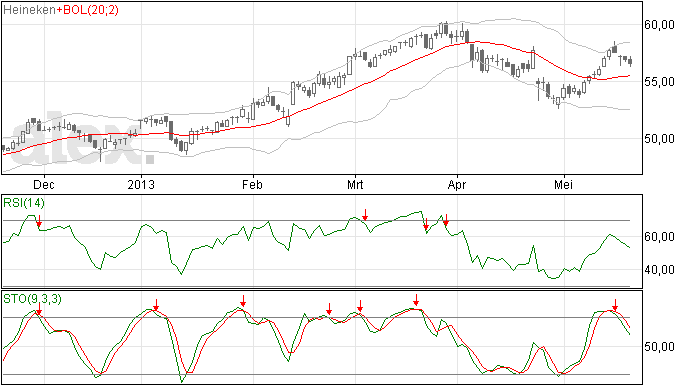Click the Feb date axis label
Image resolution: width=690 pixels, height=387 pixels.
[252, 184]
